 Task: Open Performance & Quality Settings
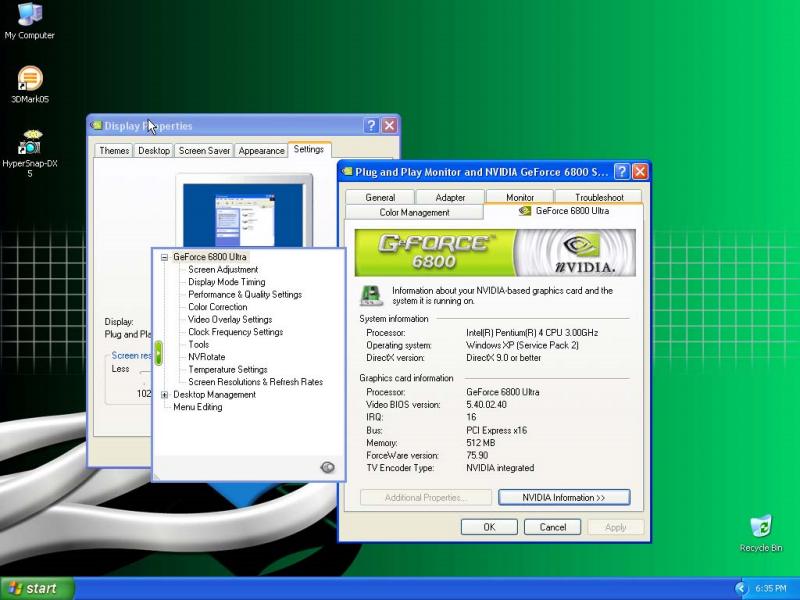[x=245, y=294]
